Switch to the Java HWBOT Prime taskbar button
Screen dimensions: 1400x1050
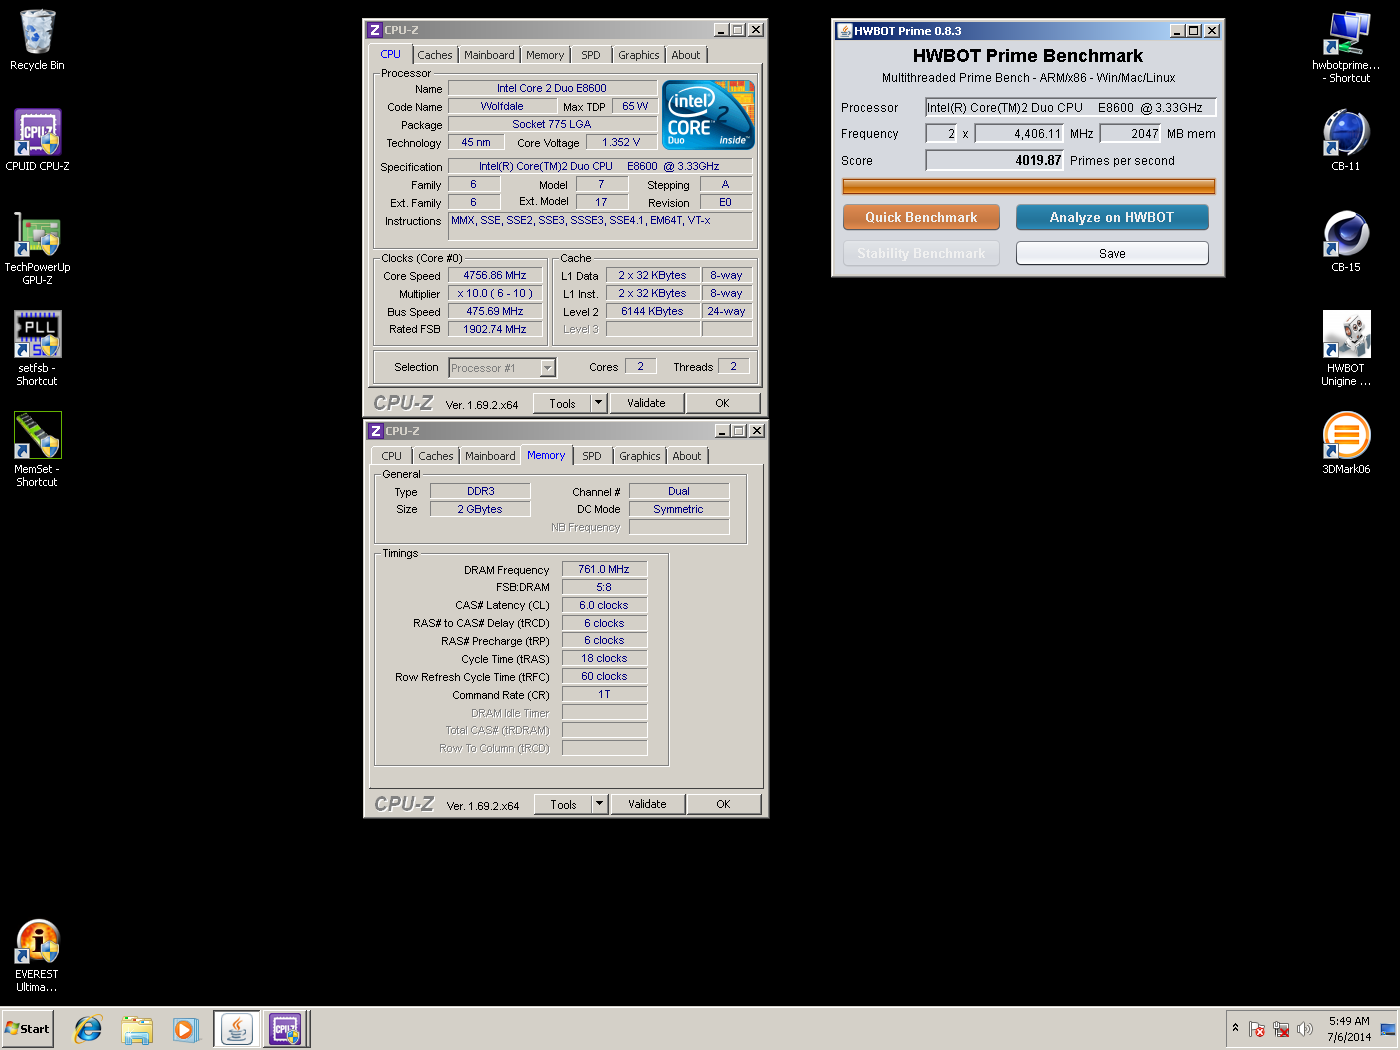pyautogui.click(x=237, y=1029)
